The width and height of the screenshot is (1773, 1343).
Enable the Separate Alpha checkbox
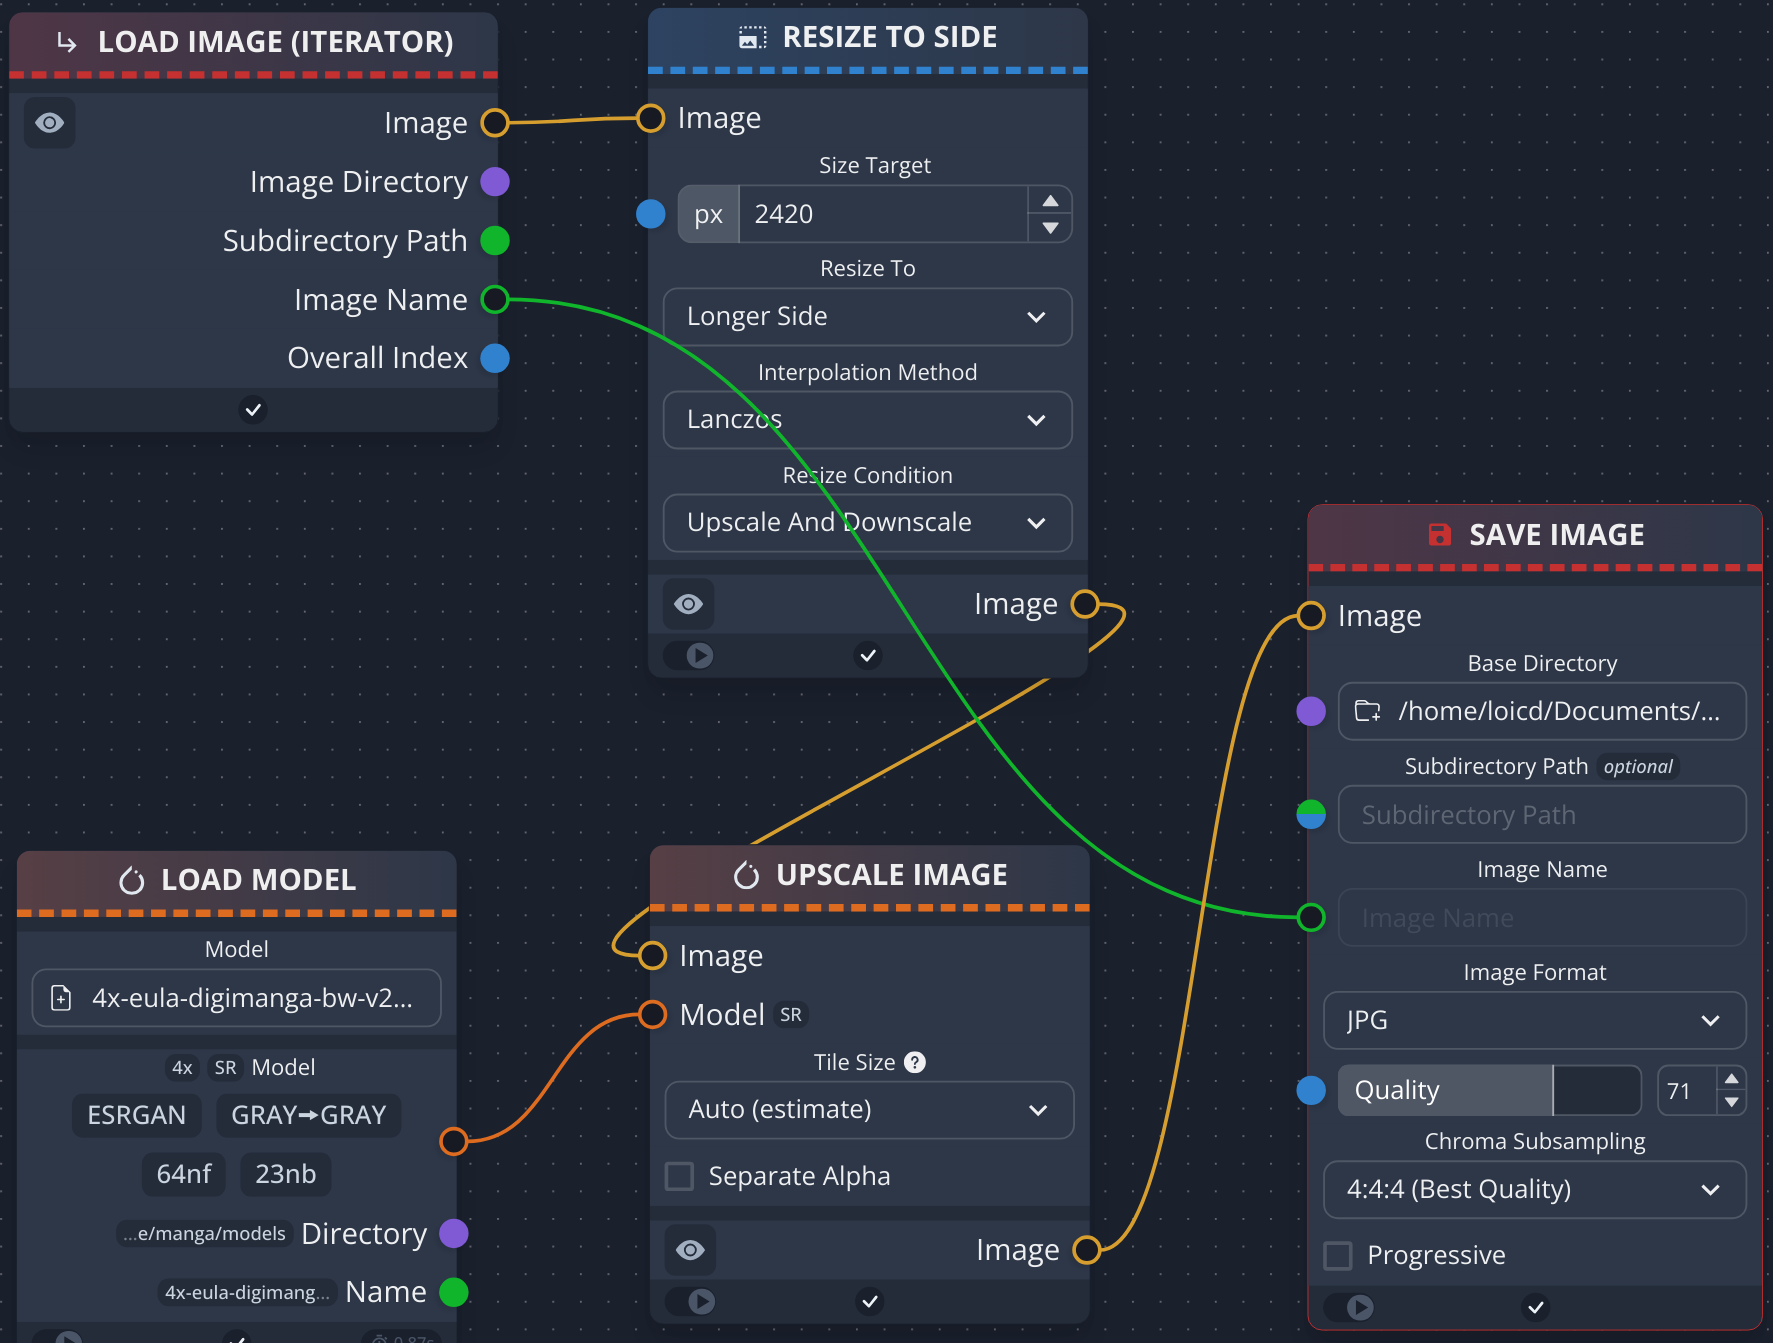[x=680, y=1176]
